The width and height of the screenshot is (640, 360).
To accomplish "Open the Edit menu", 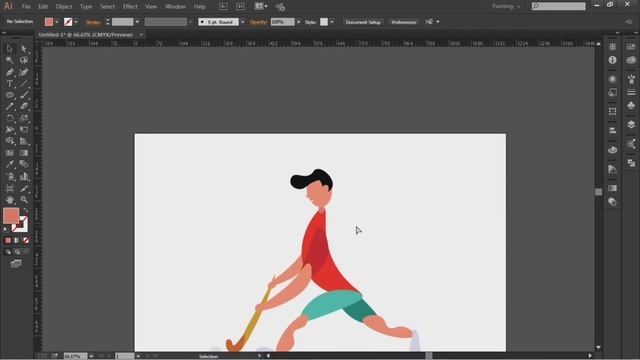I will [43, 7].
